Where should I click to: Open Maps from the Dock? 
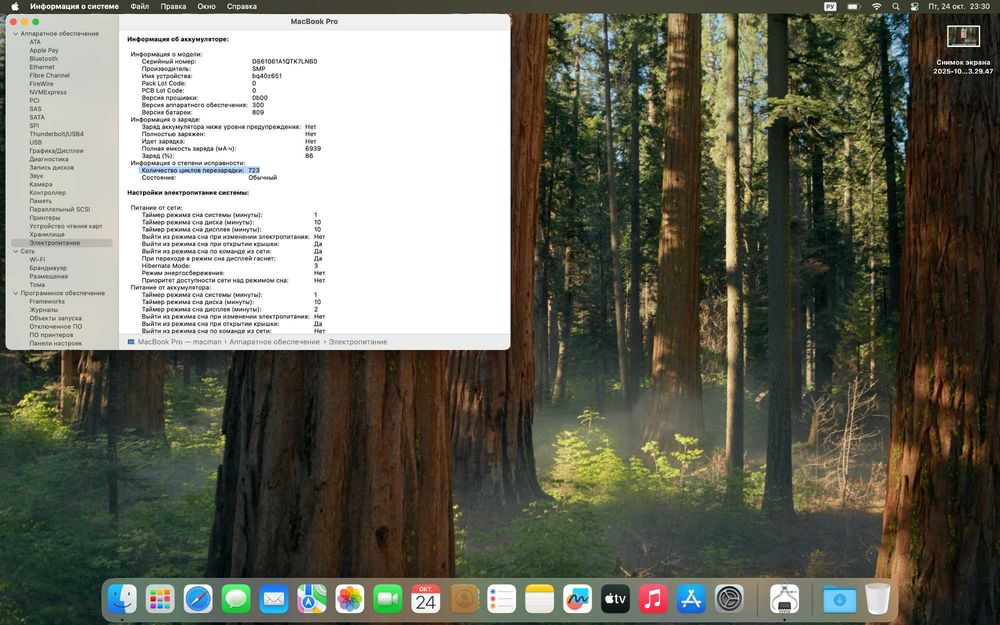[x=312, y=599]
